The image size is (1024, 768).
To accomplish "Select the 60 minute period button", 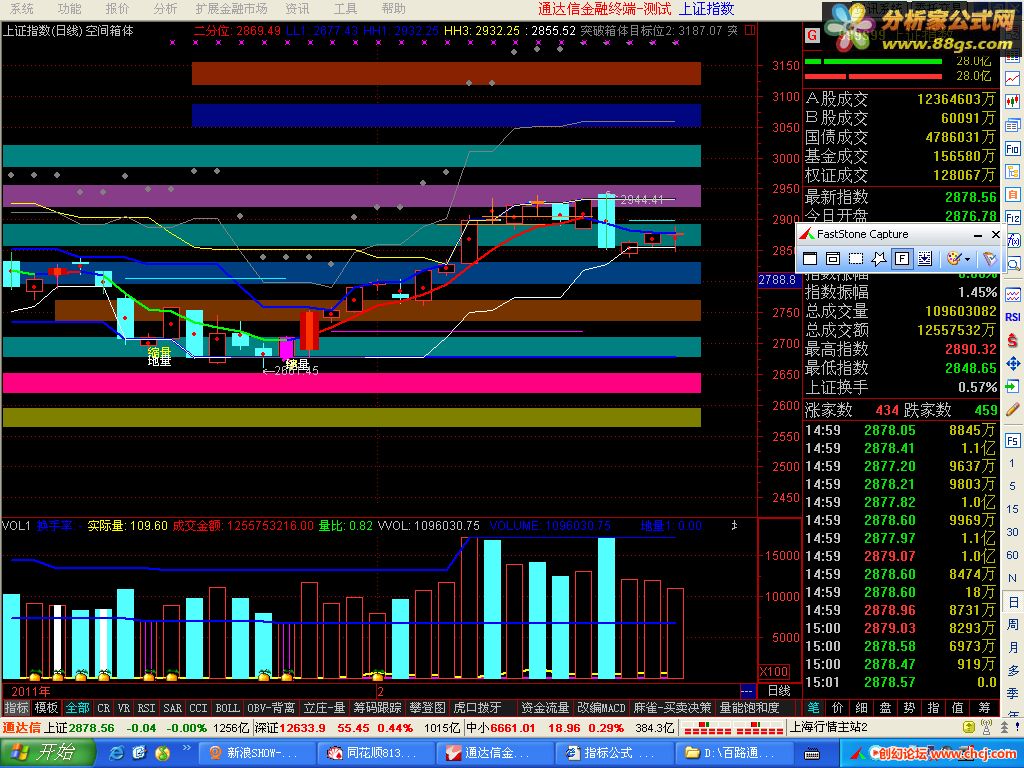I will coord(1012,555).
